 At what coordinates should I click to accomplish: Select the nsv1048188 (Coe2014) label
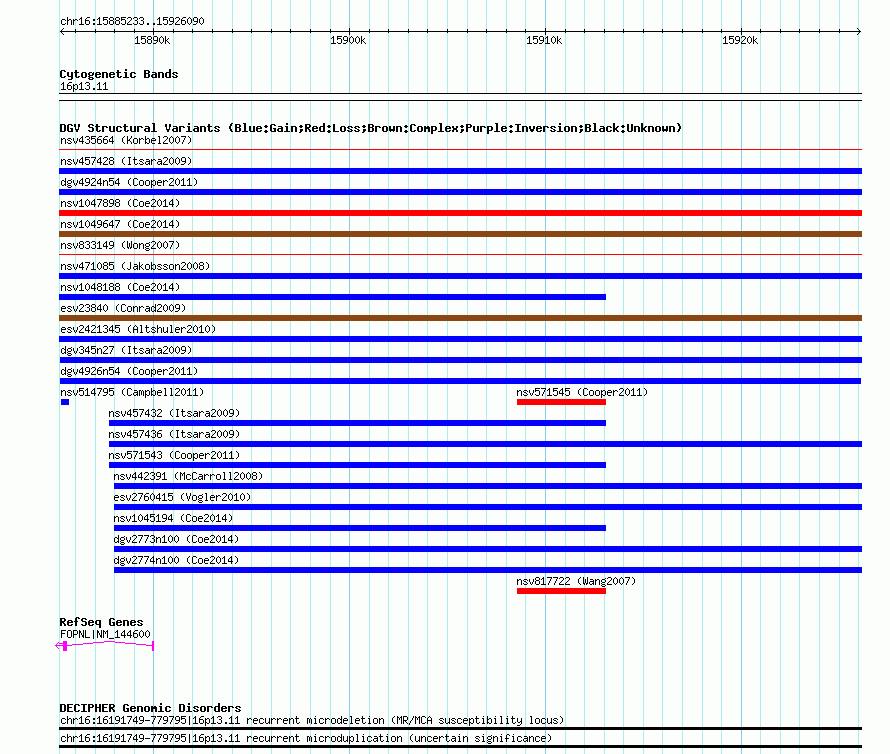click(120, 287)
